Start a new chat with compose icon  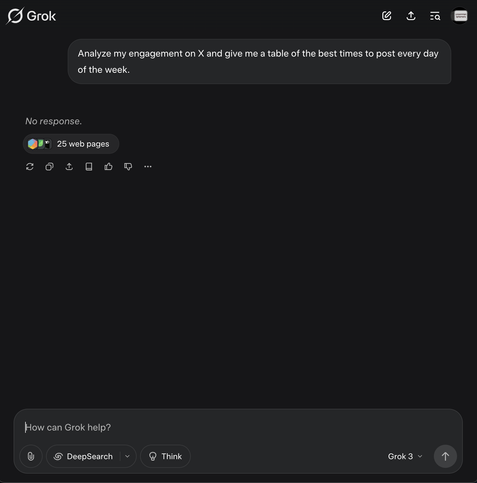coord(386,16)
